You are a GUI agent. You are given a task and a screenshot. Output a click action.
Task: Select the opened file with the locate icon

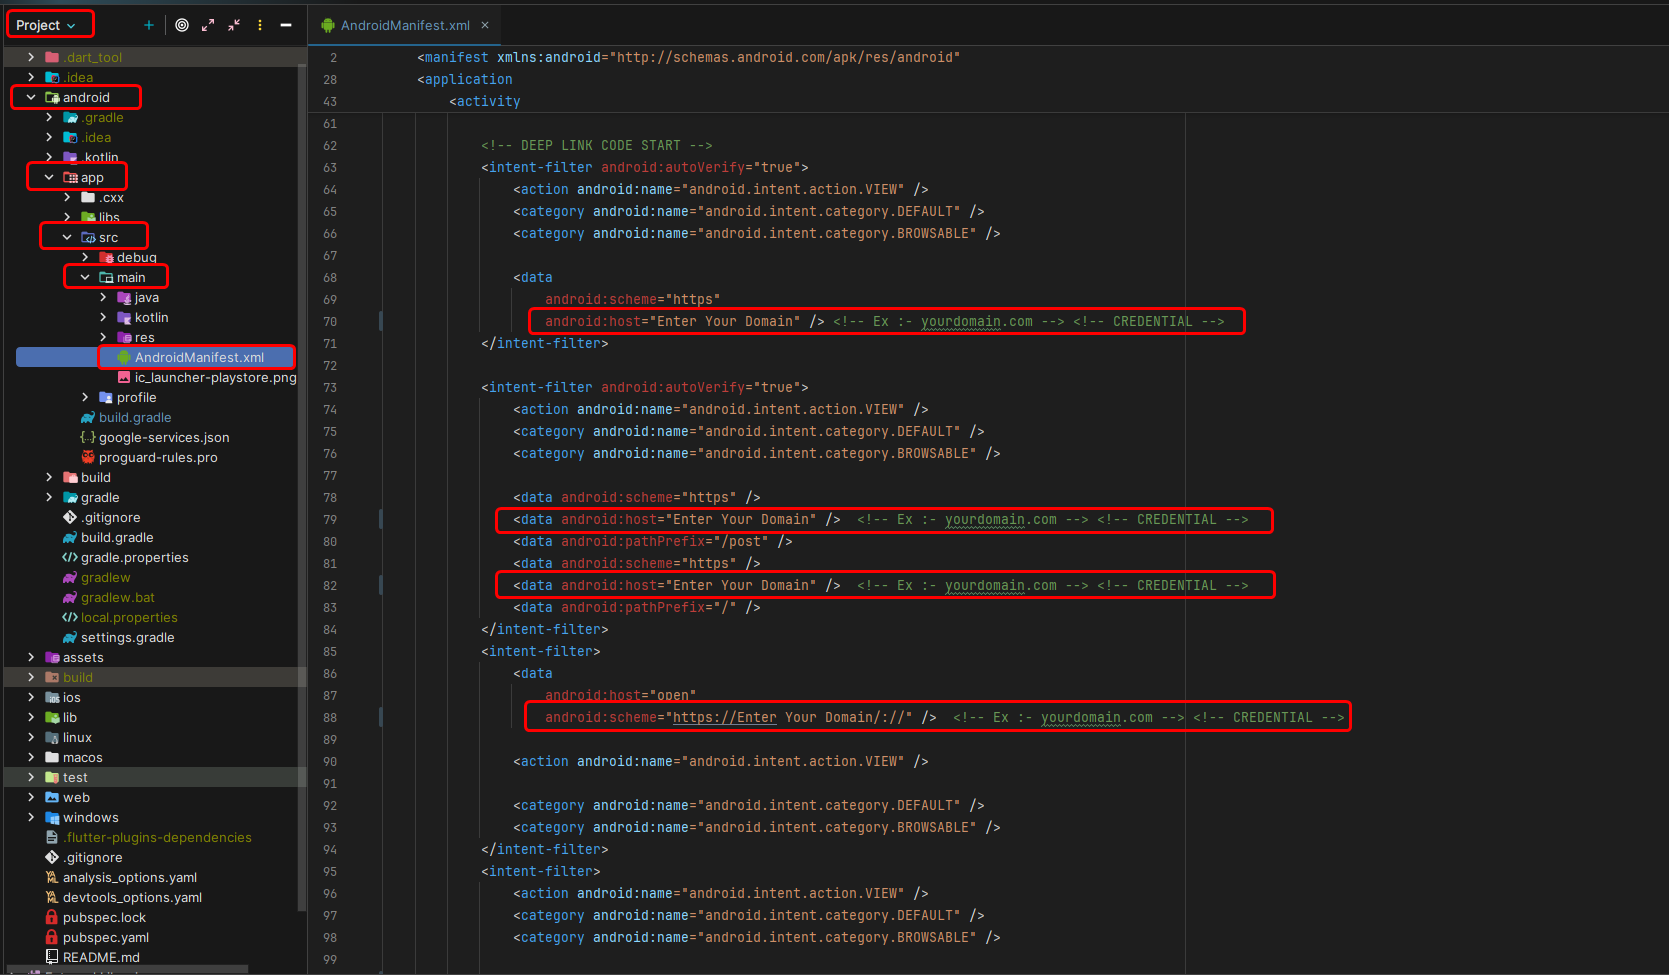(x=181, y=24)
